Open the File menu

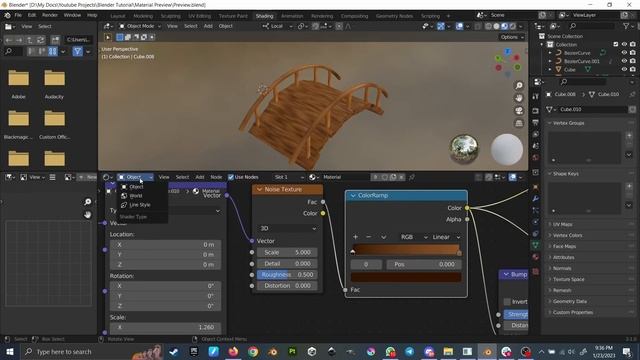click(x=18, y=15)
